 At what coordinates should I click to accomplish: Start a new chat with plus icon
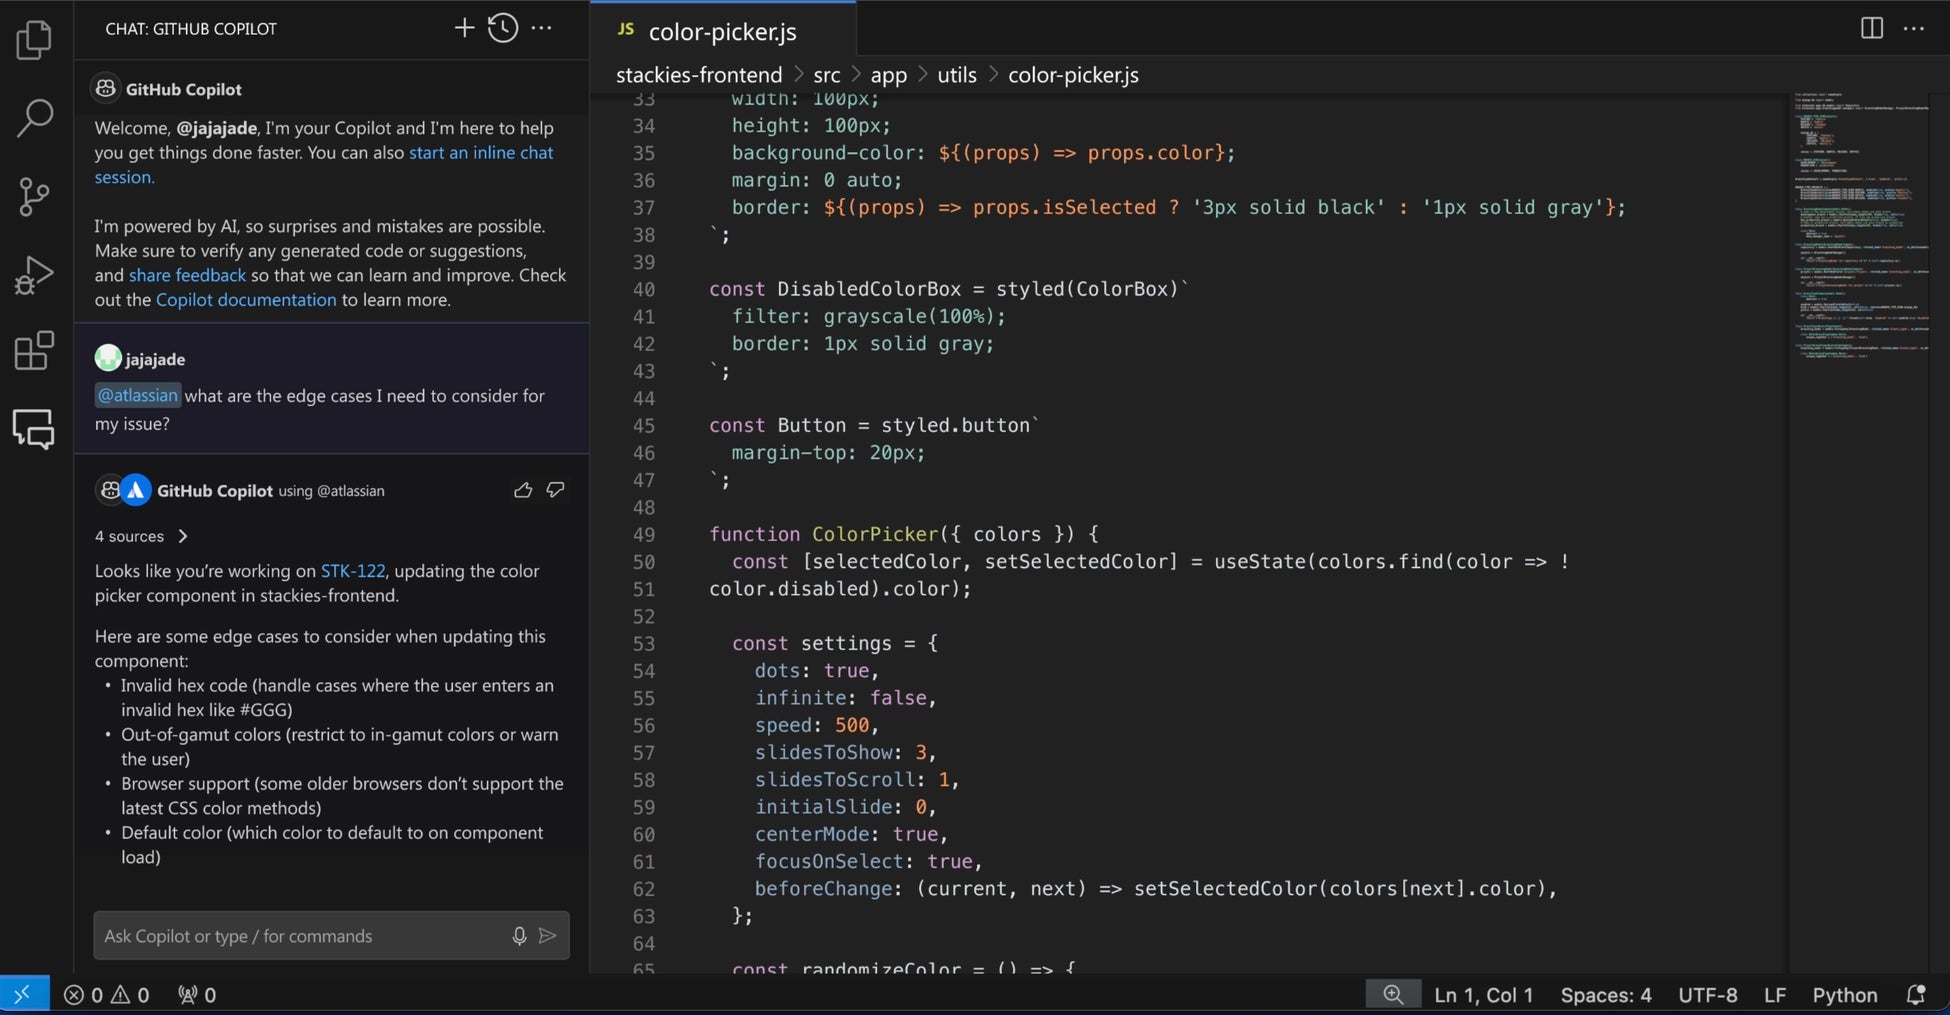[464, 28]
